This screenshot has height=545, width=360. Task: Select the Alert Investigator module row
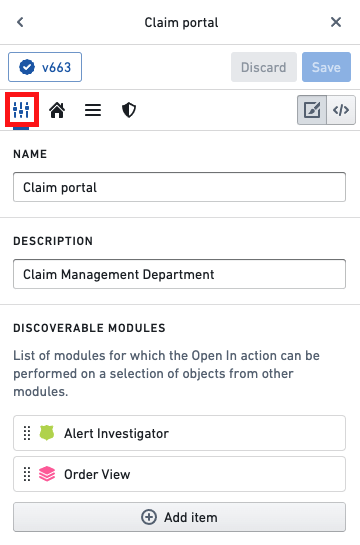click(x=179, y=433)
